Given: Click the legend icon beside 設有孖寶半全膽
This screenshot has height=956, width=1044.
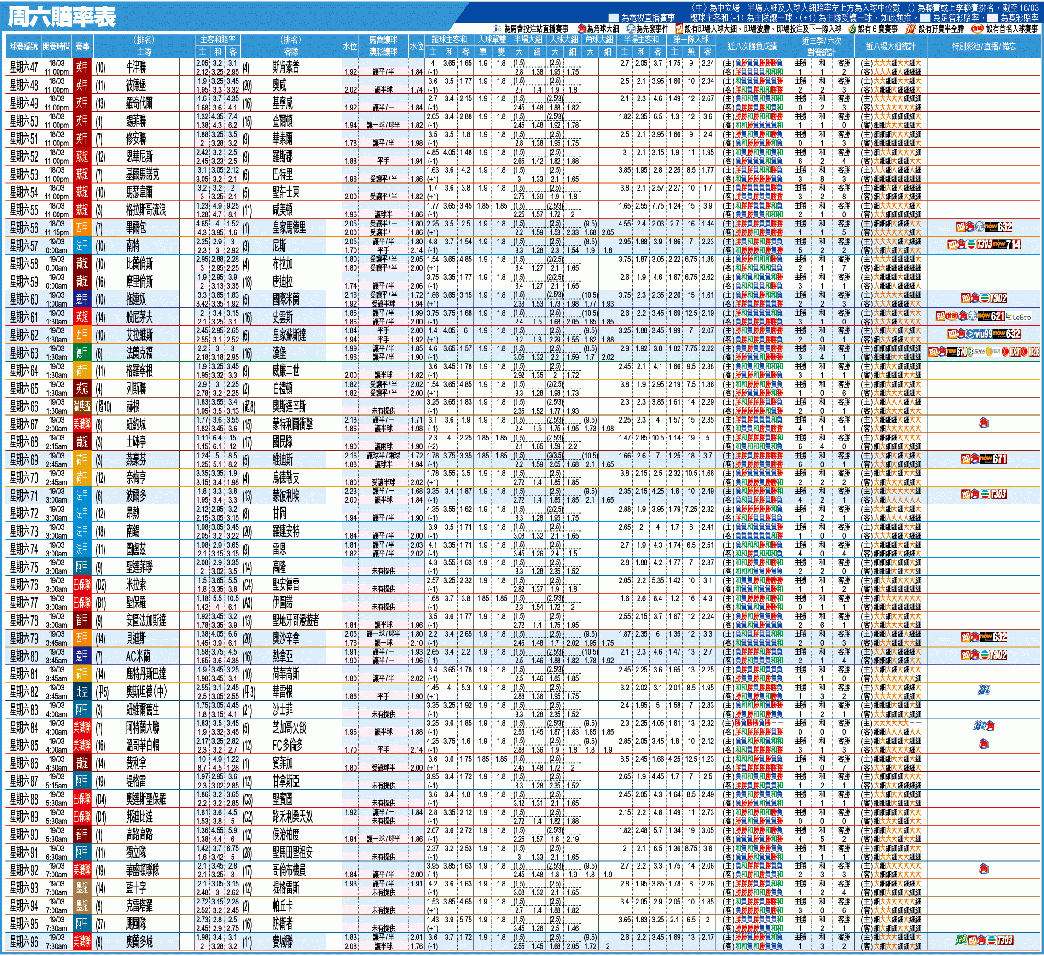Looking at the screenshot, I should pos(913,29).
